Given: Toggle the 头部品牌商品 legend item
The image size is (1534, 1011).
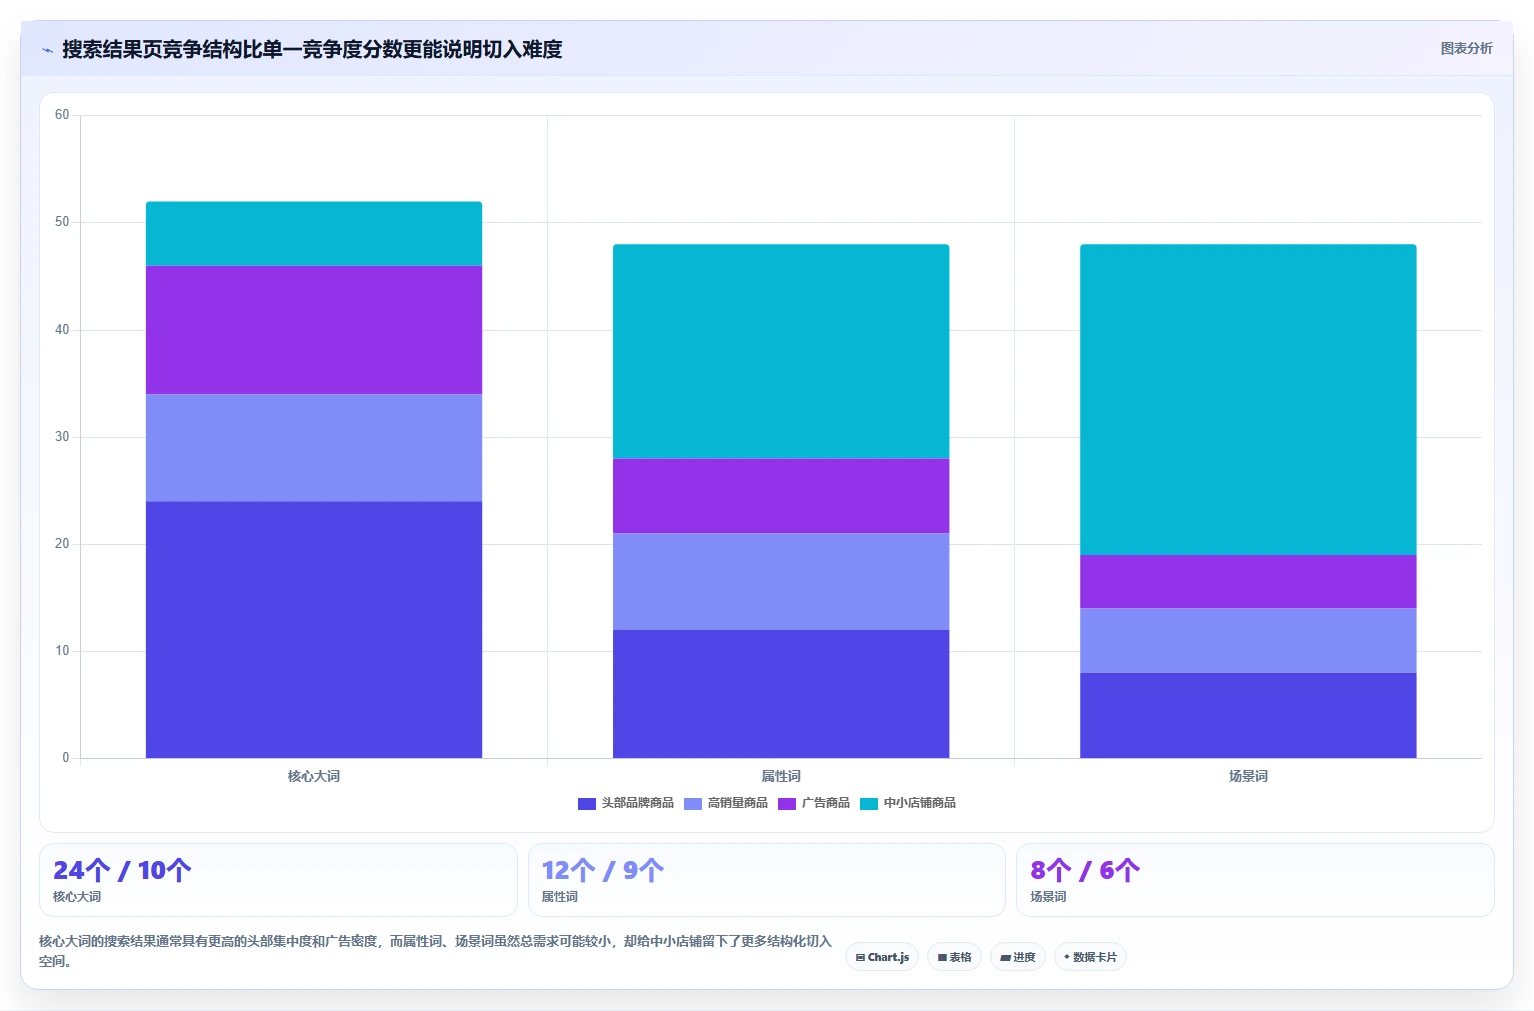Looking at the screenshot, I should point(626,803).
